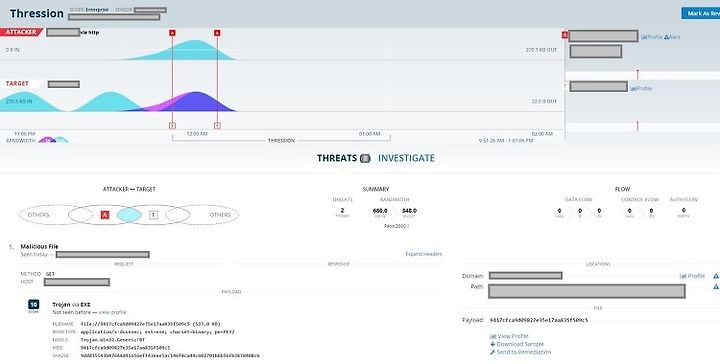The width and height of the screenshot is (720, 364).
Task: Click the bandwidth overview mini chart
Action: point(53,140)
